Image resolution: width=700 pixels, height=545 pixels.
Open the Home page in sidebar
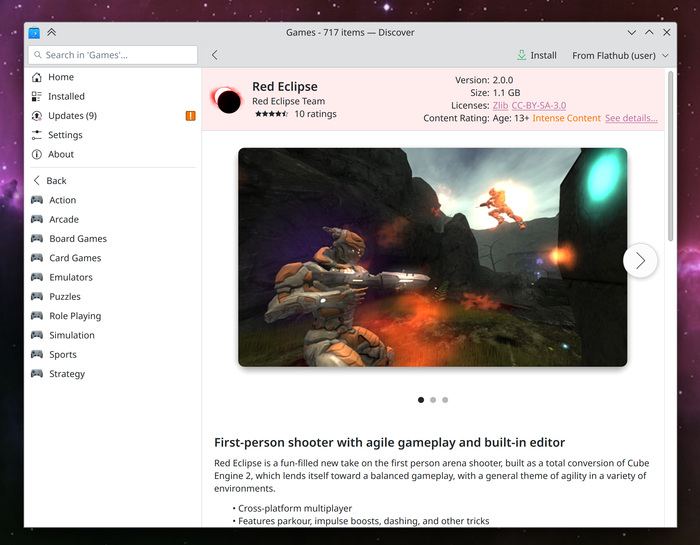tap(61, 77)
